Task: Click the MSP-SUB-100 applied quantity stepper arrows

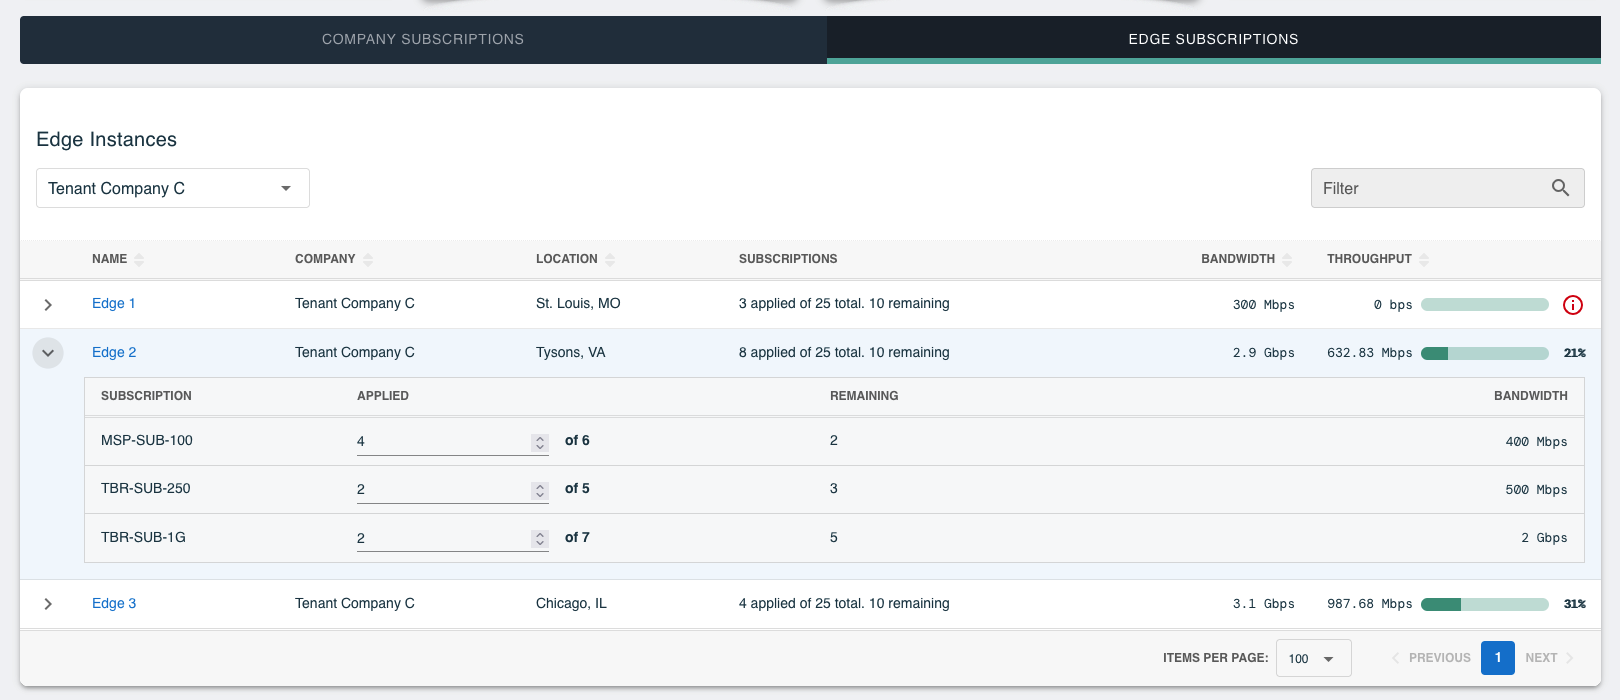Action: 540,442
